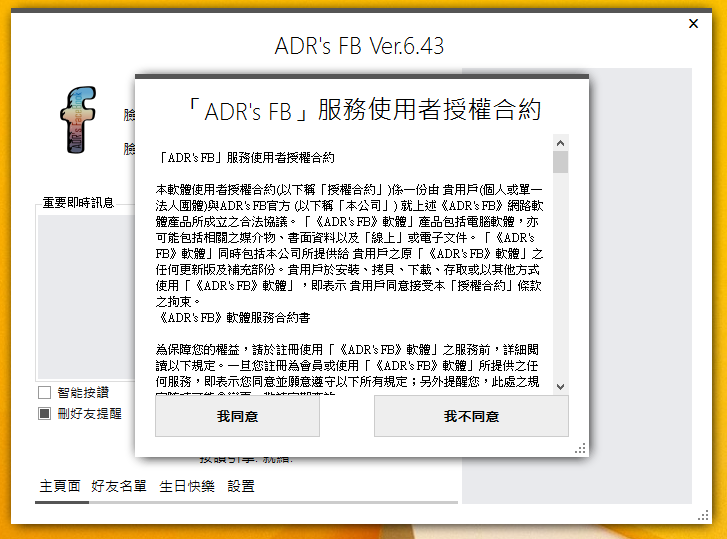Open the 好友名單 tab
Screen dimensions: 727x539
coord(119,486)
